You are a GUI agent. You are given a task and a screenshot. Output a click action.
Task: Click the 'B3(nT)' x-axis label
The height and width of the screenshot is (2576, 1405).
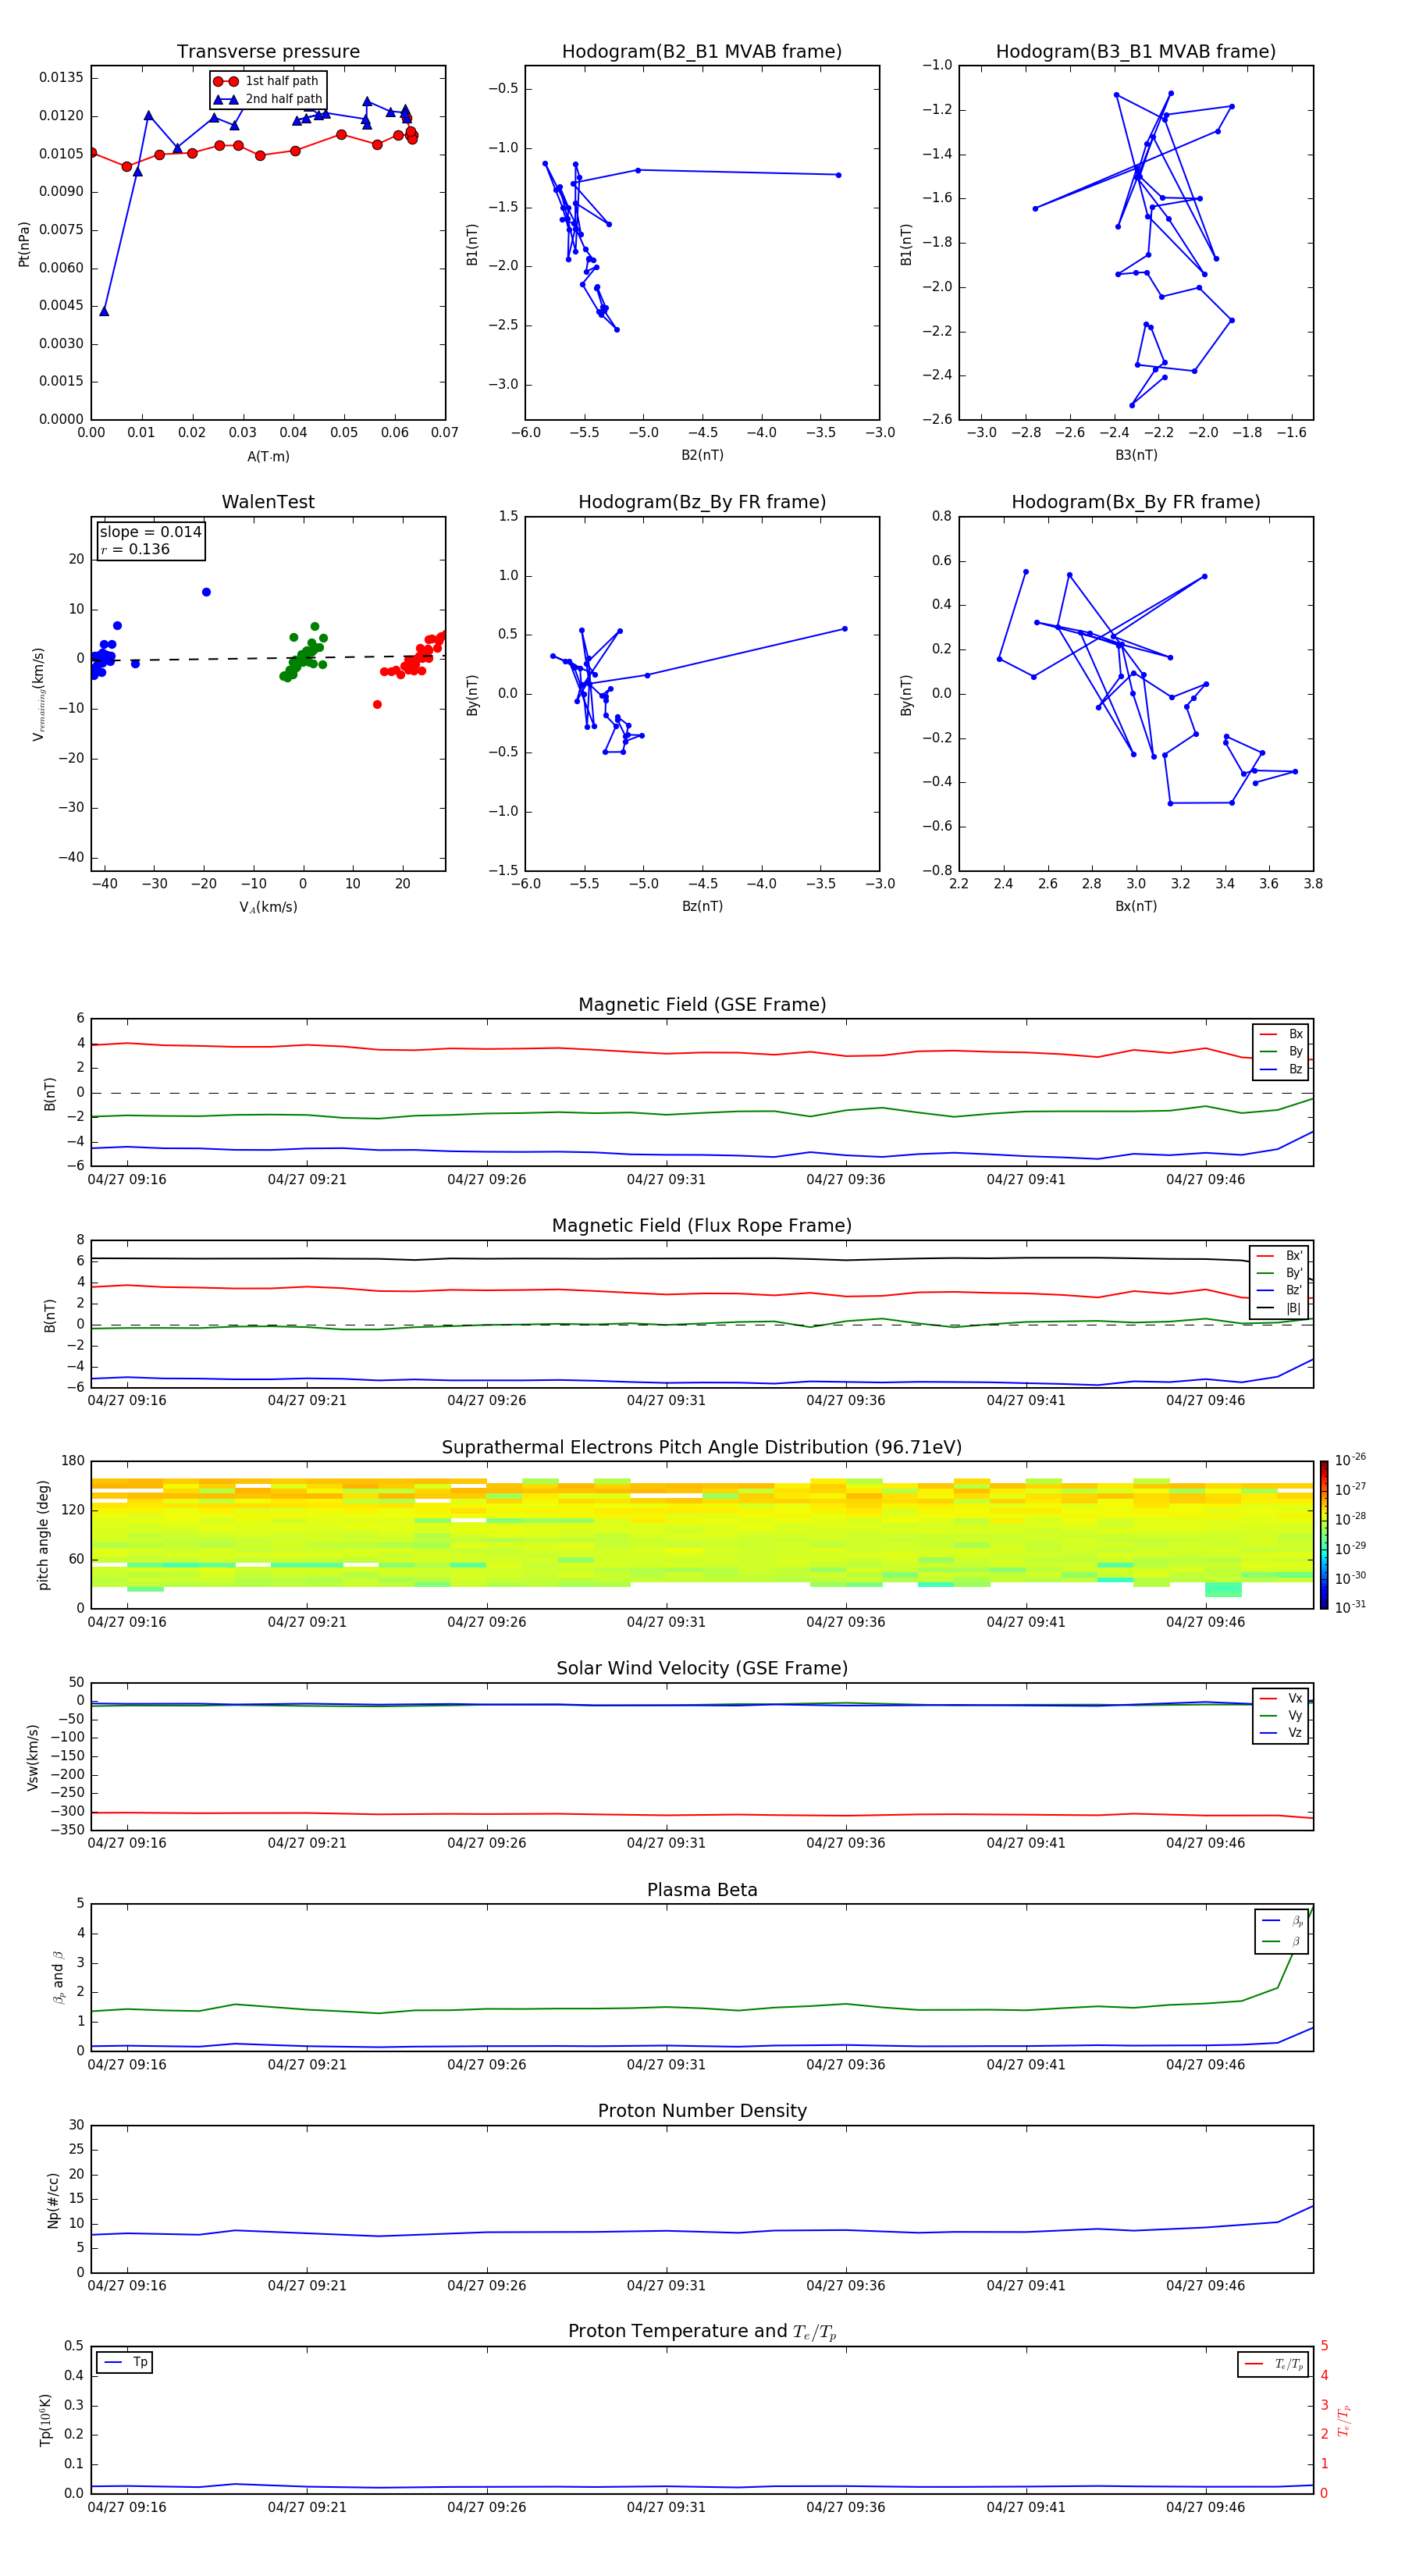click(1136, 455)
